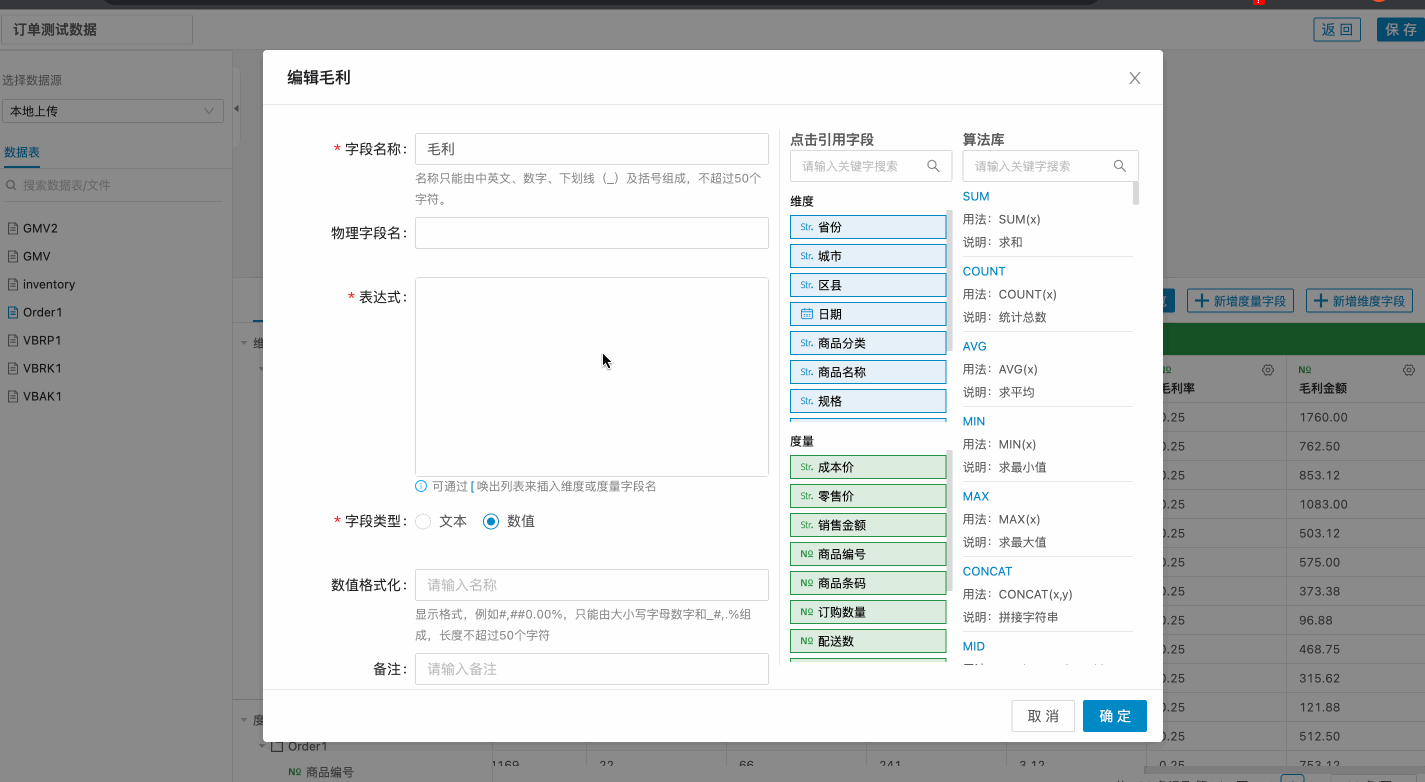The image size is (1425, 782).
Task: Switch to the 数据表 tab
Action: [22, 152]
